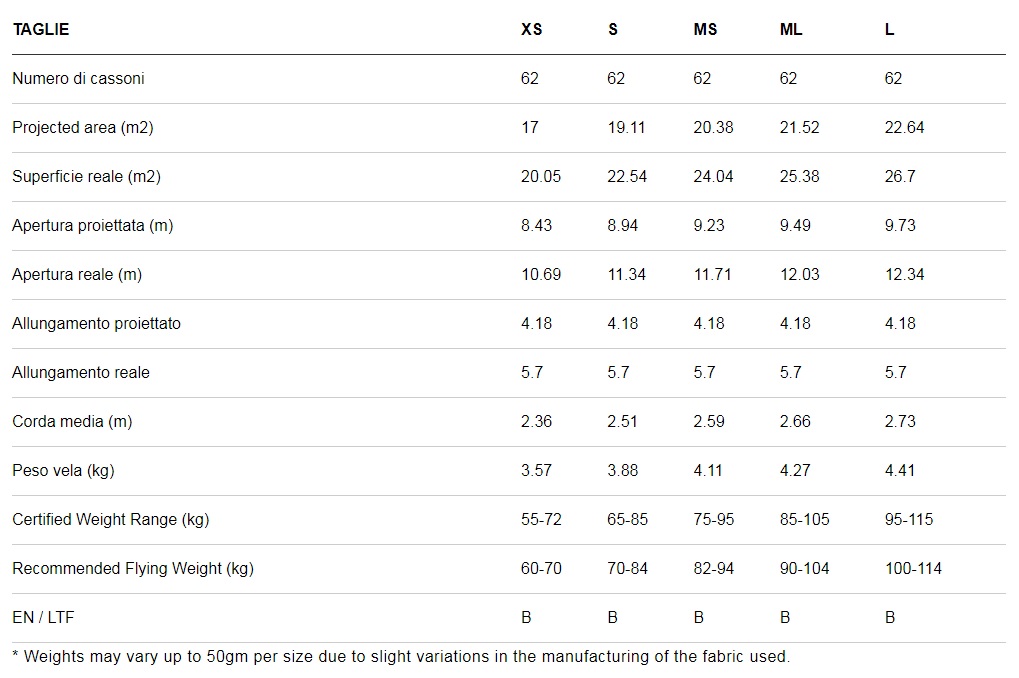Click the EN / LTF row label

click(43, 618)
